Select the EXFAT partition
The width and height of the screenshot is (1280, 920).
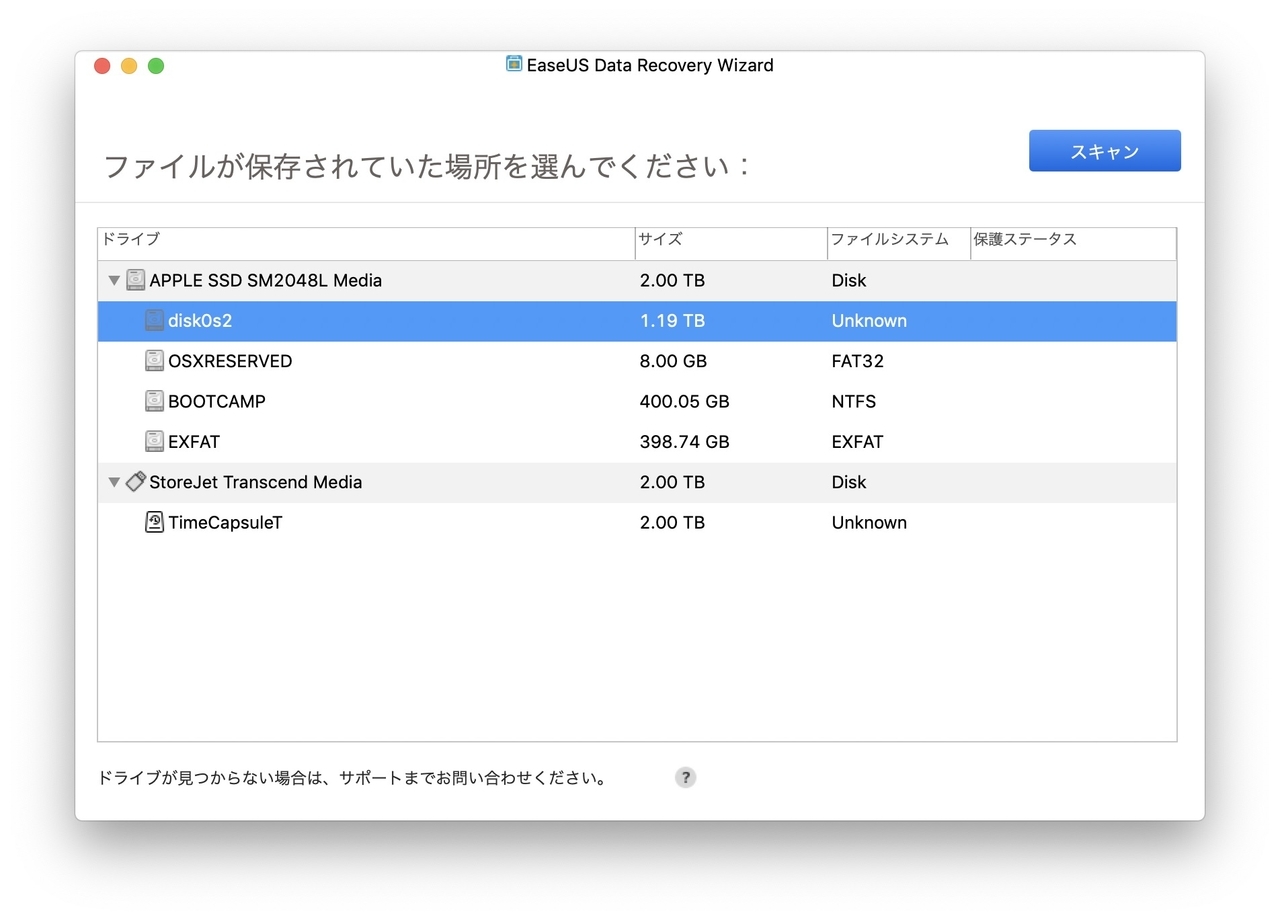pyautogui.click(x=637, y=441)
